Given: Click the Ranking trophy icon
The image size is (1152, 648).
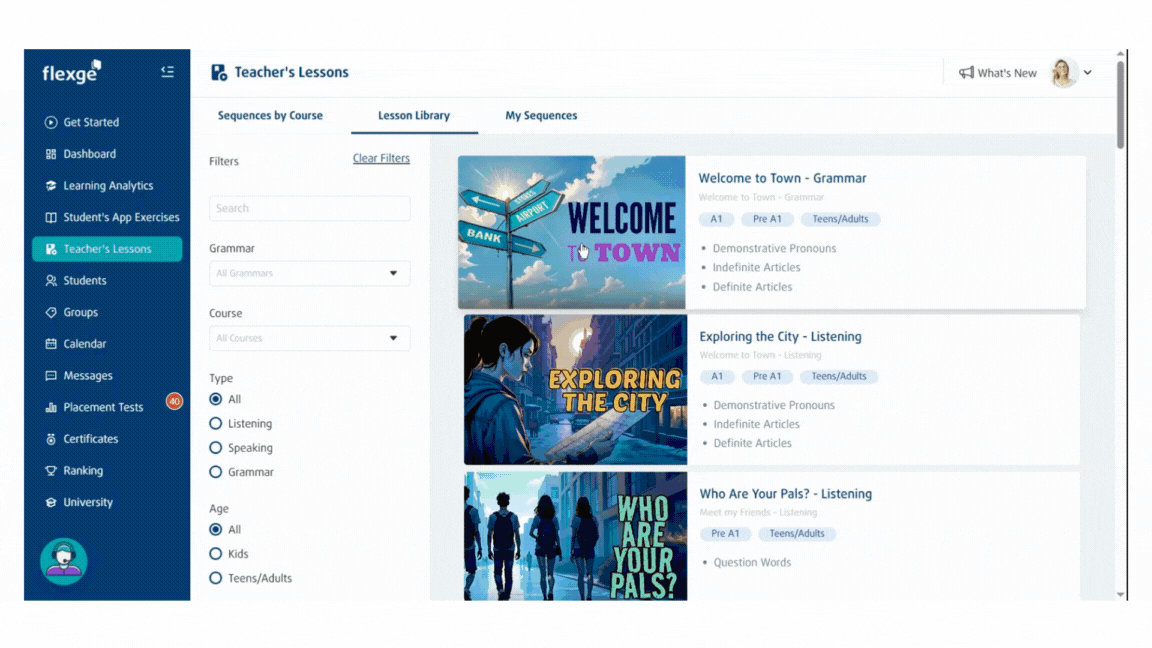Looking at the screenshot, I should coord(51,471).
